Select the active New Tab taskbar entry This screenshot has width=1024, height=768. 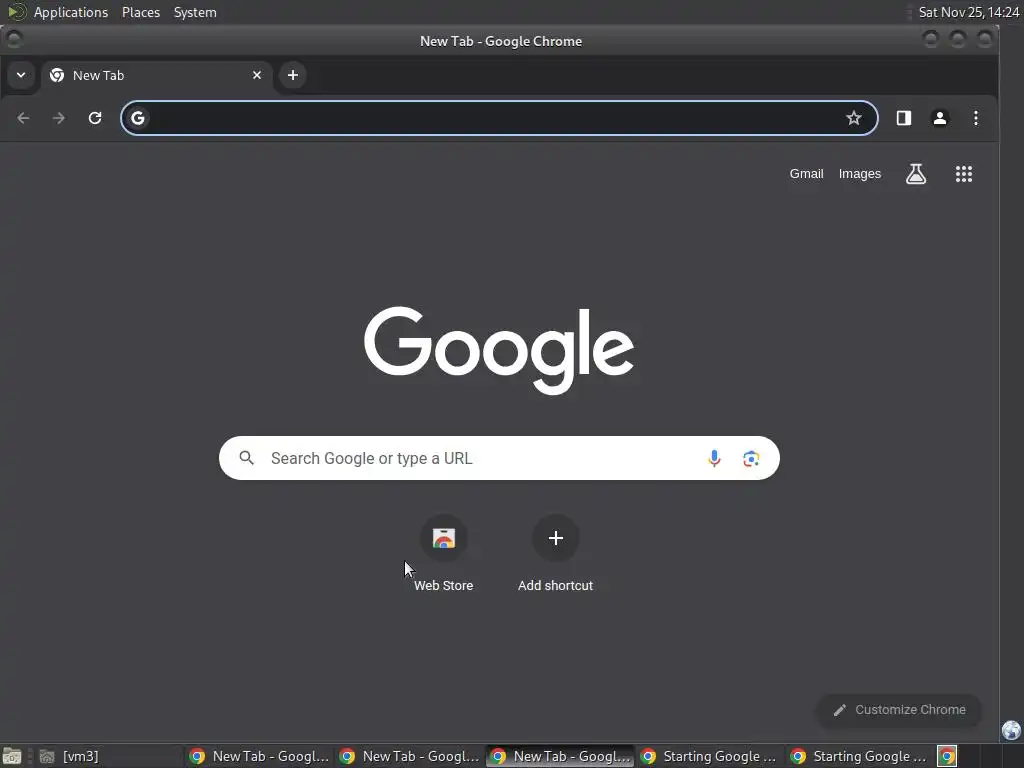coord(560,756)
